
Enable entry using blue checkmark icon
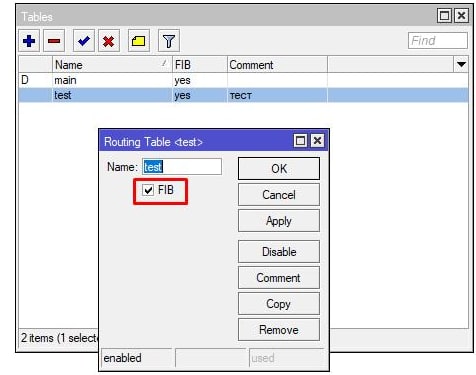pos(83,41)
